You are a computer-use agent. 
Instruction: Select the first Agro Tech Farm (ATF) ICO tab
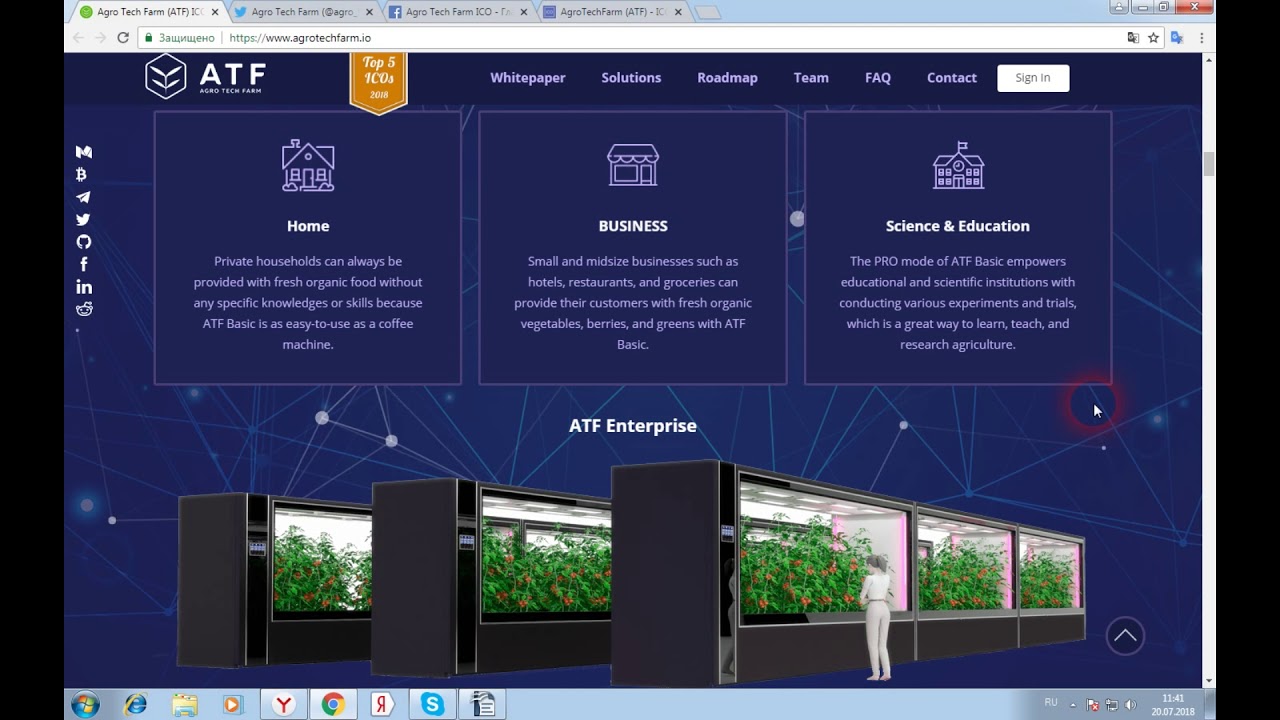pos(146,12)
